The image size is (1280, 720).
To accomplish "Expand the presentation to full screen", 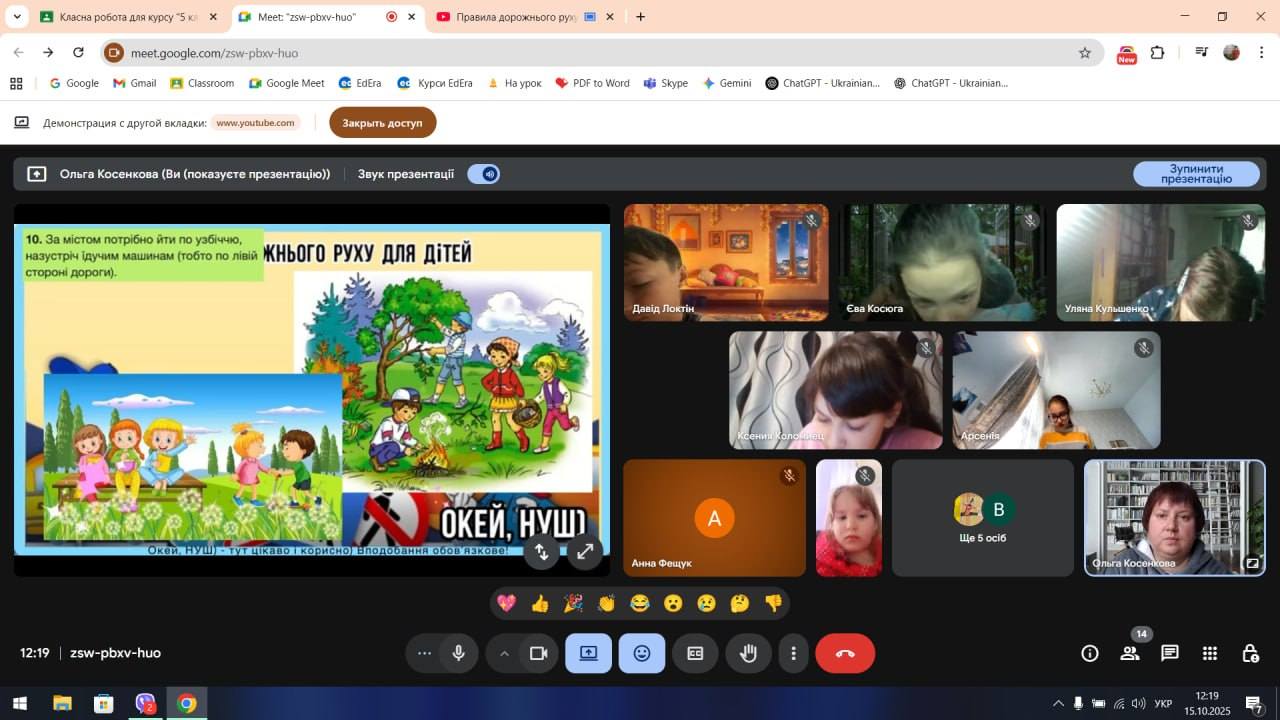I will (585, 551).
